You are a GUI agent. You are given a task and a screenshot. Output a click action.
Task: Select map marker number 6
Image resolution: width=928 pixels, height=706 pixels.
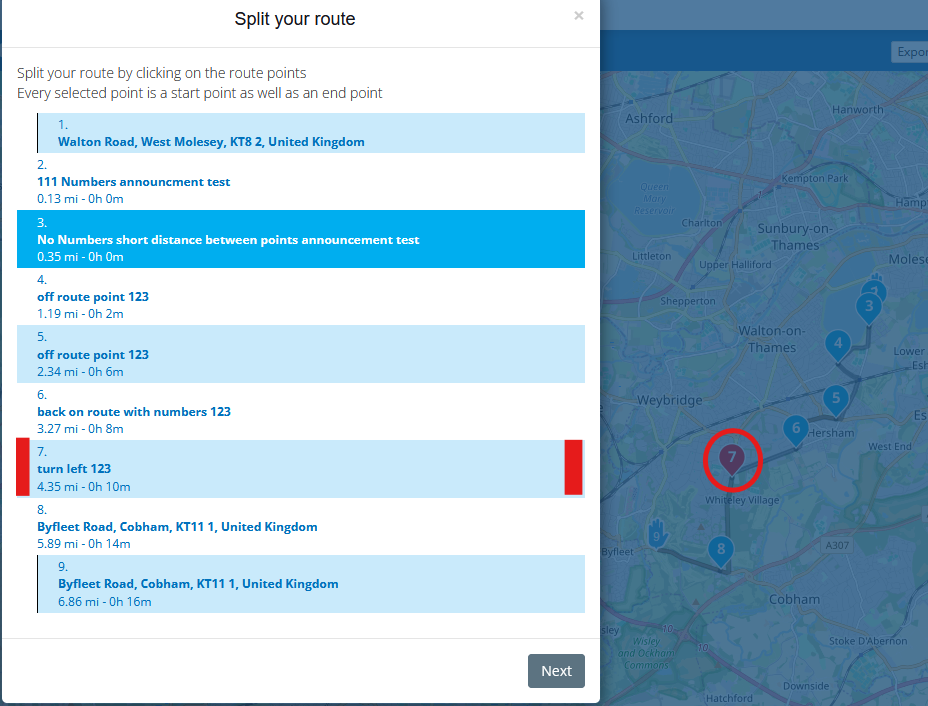(x=795, y=430)
